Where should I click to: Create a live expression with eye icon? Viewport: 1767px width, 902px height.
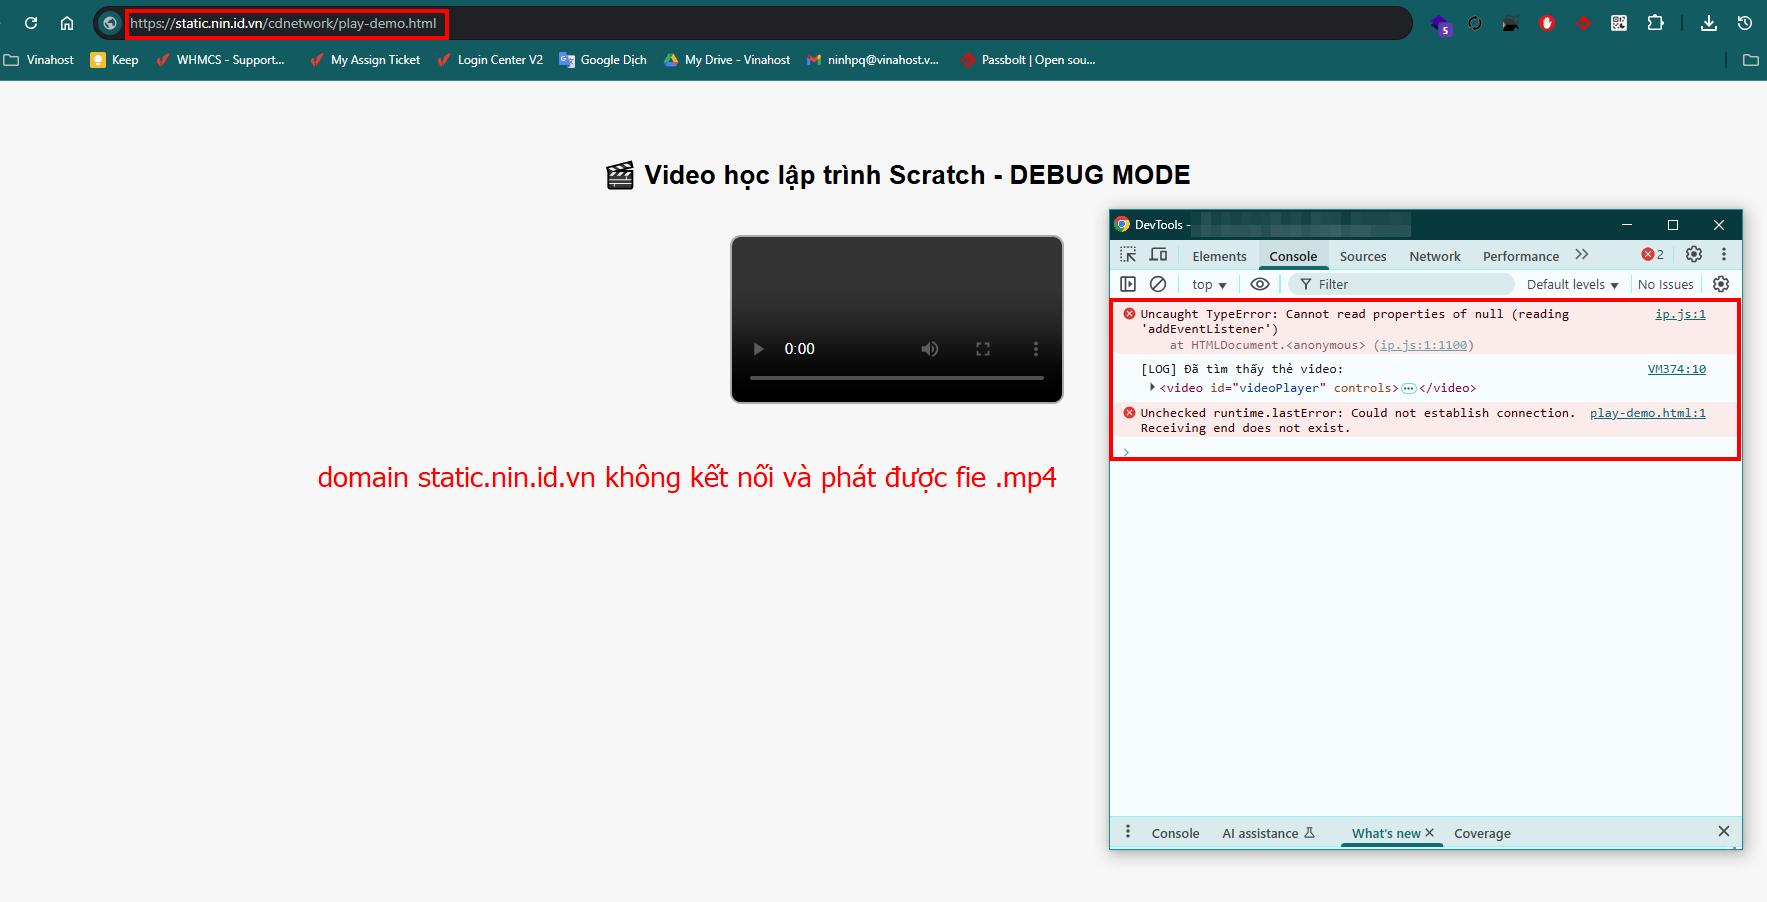[1260, 284]
